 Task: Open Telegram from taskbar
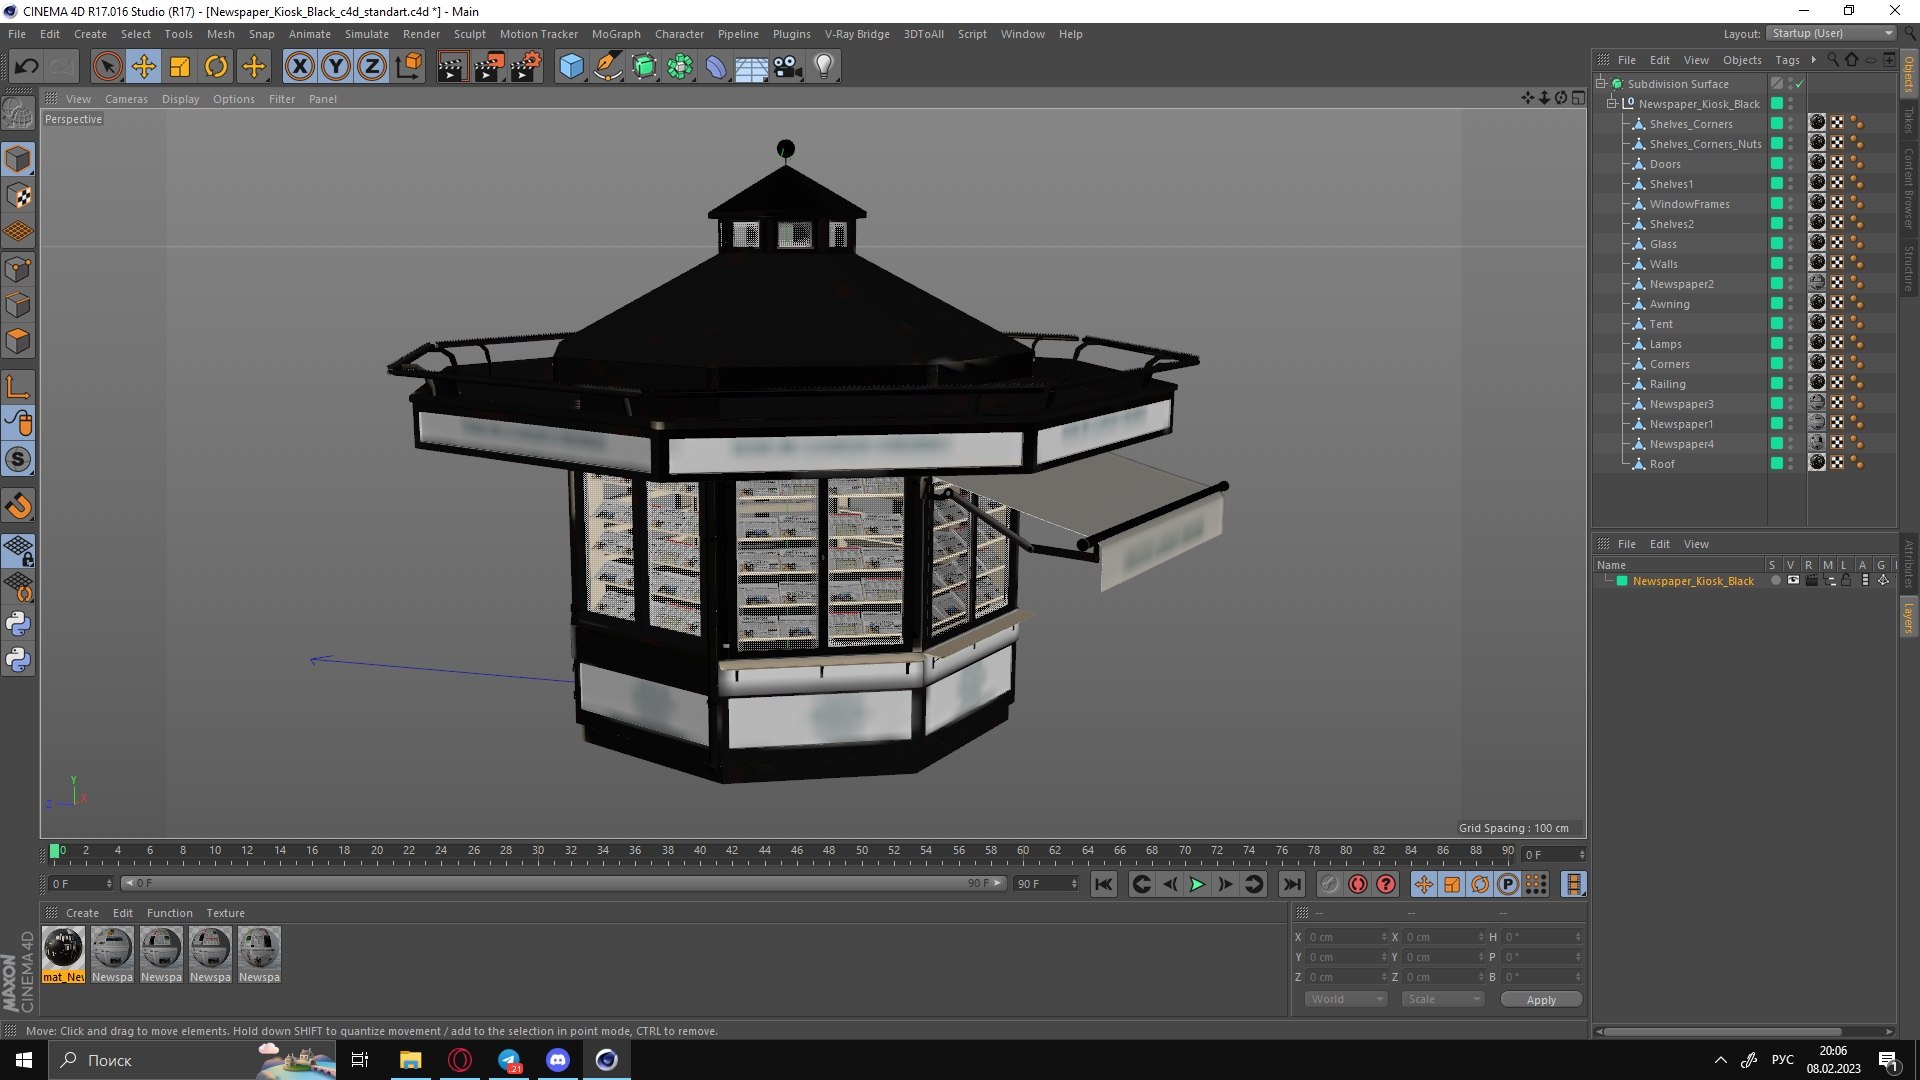coord(509,1060)
